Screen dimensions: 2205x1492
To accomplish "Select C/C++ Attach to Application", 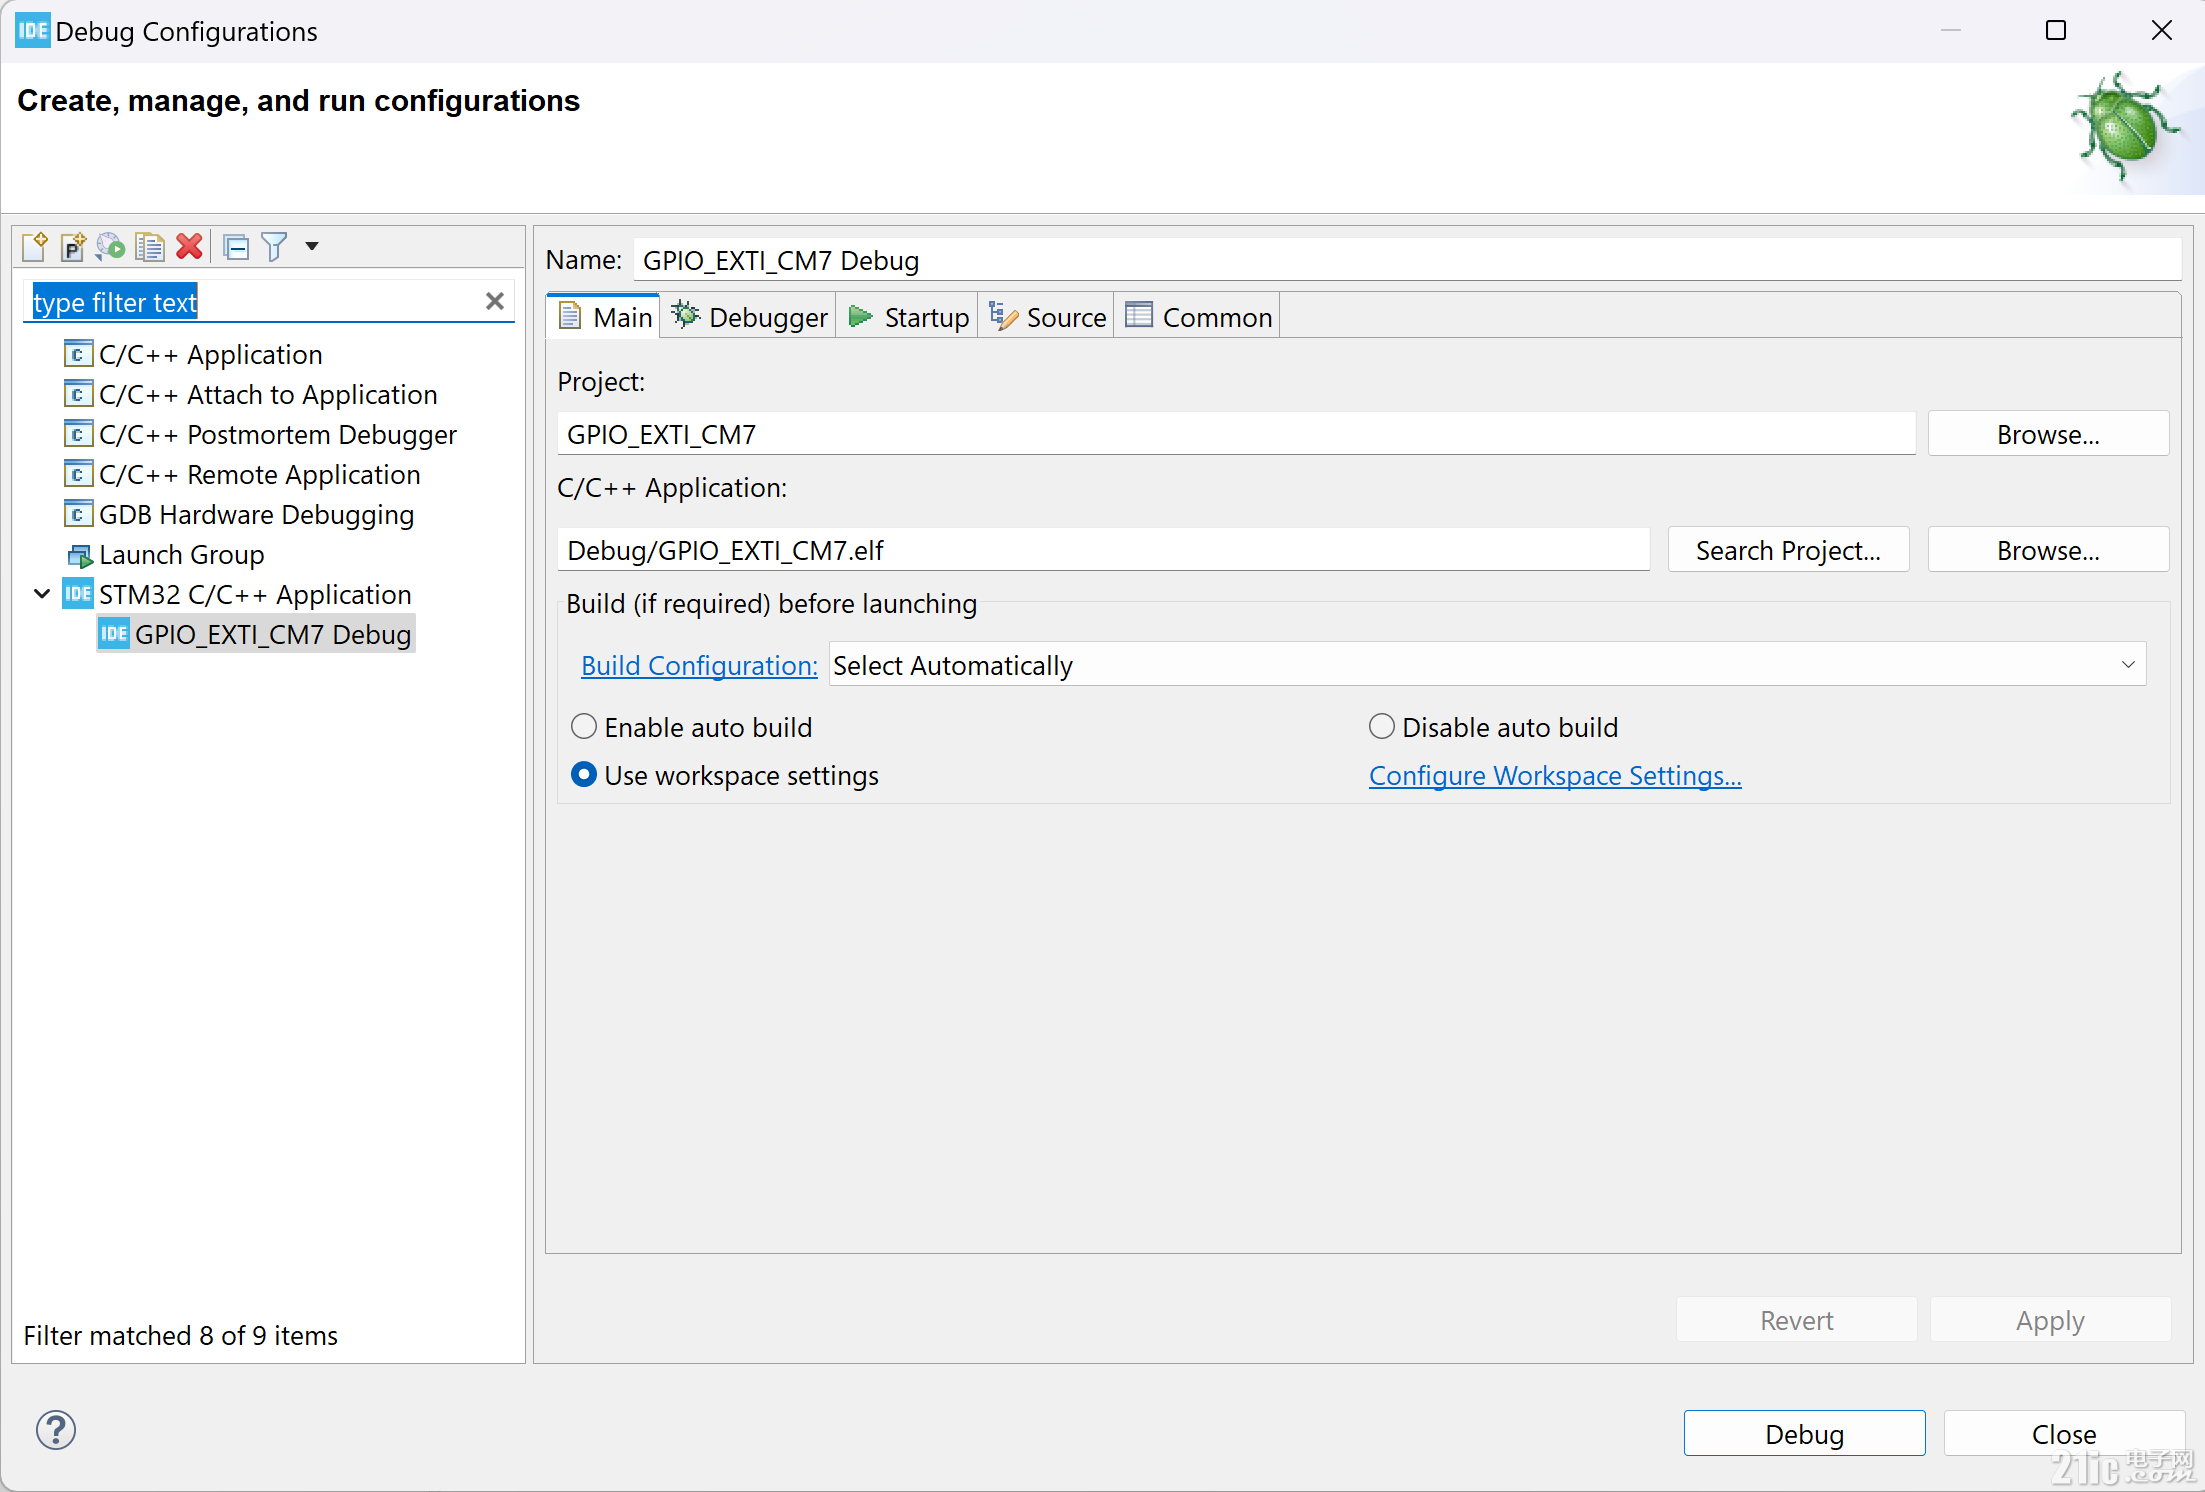I will 250,394.
